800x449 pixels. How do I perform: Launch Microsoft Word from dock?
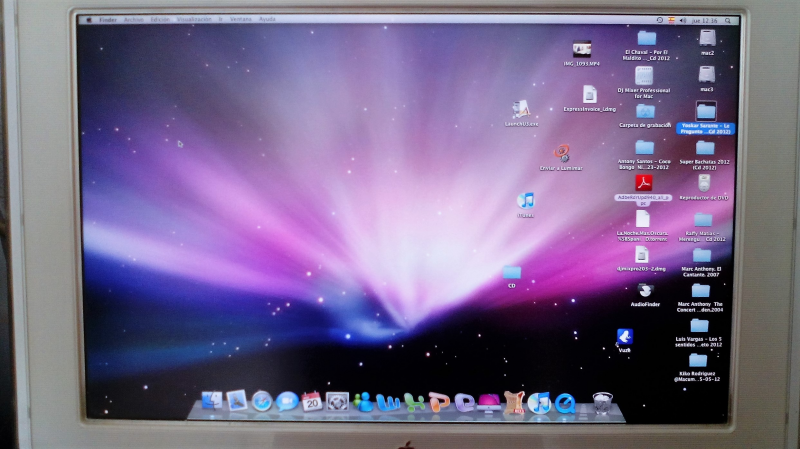click(x=388, y=402)
